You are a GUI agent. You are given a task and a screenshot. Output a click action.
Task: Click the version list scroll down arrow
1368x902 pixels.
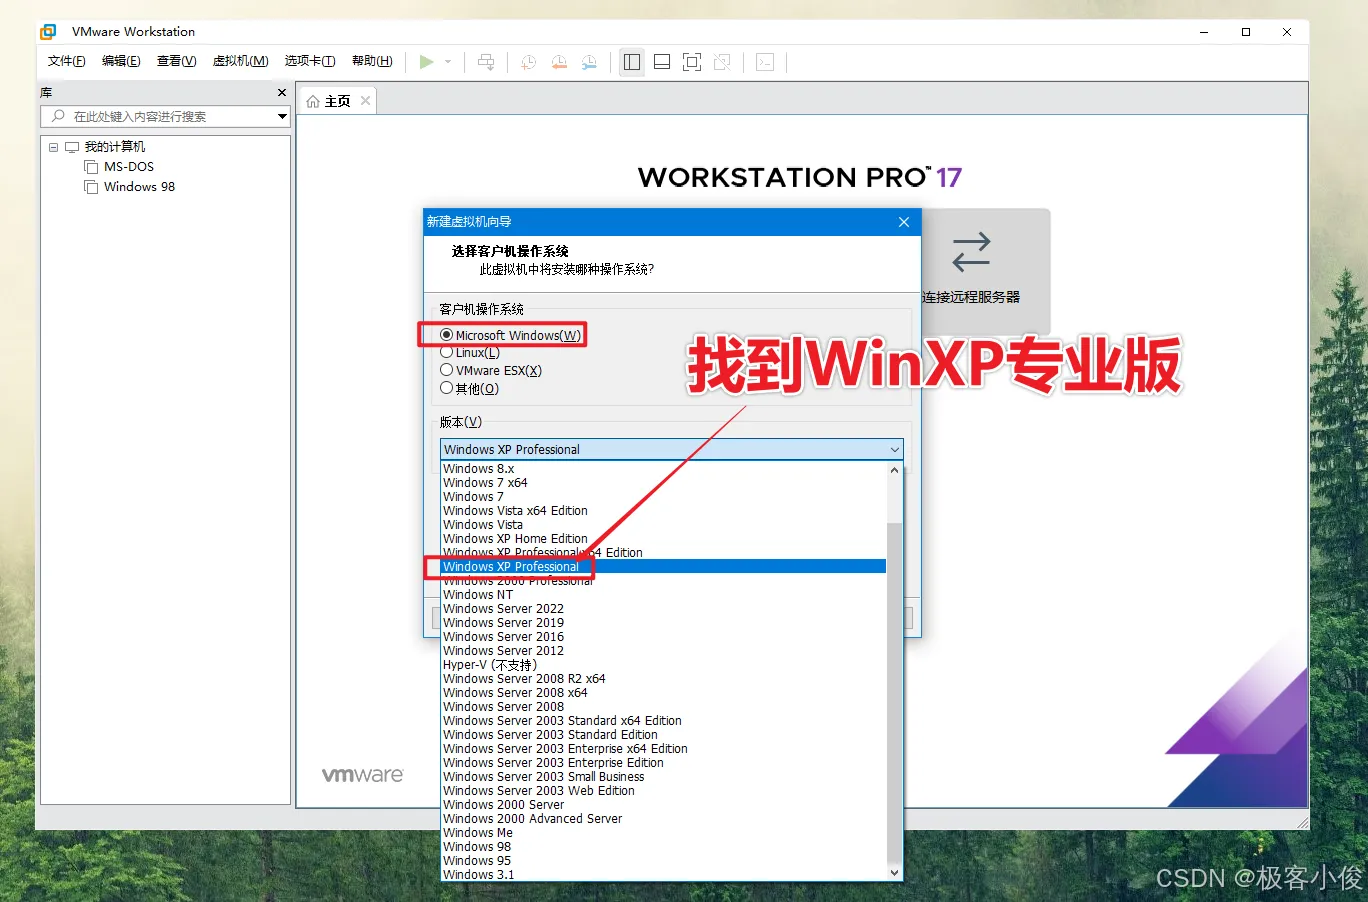(x=894, y=872)
